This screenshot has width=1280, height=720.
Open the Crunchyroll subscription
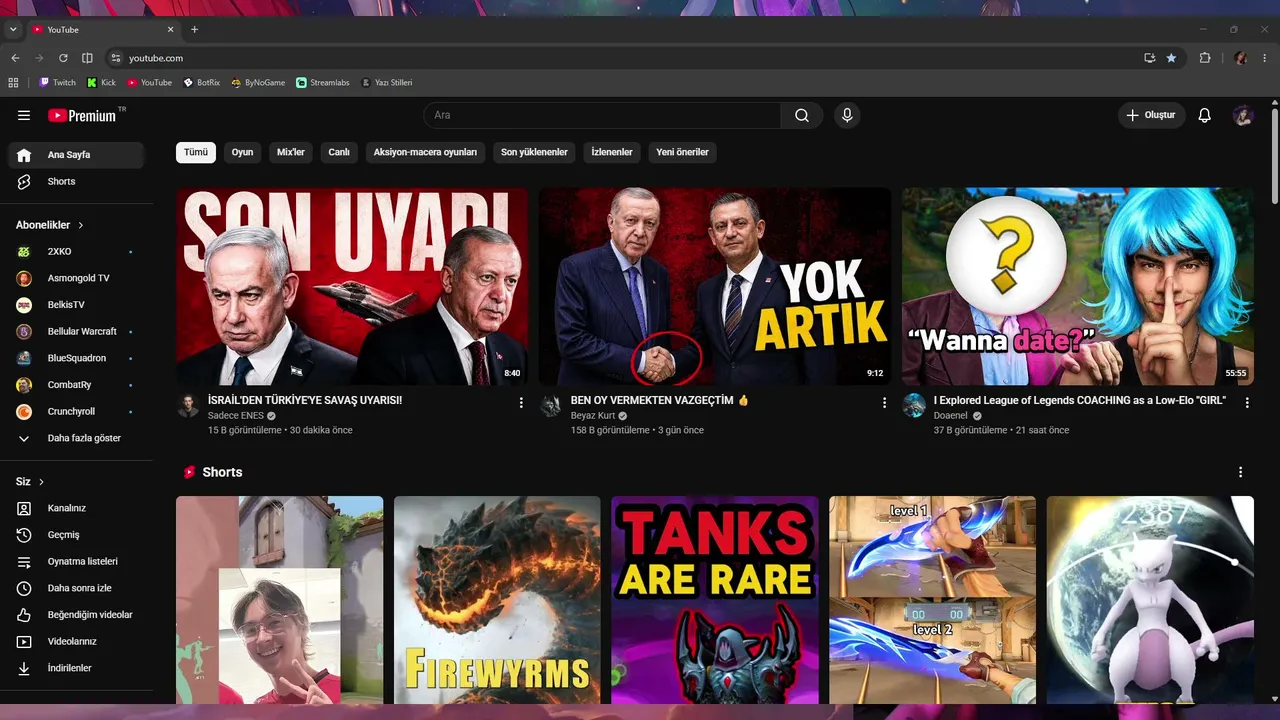click(76, 412)
